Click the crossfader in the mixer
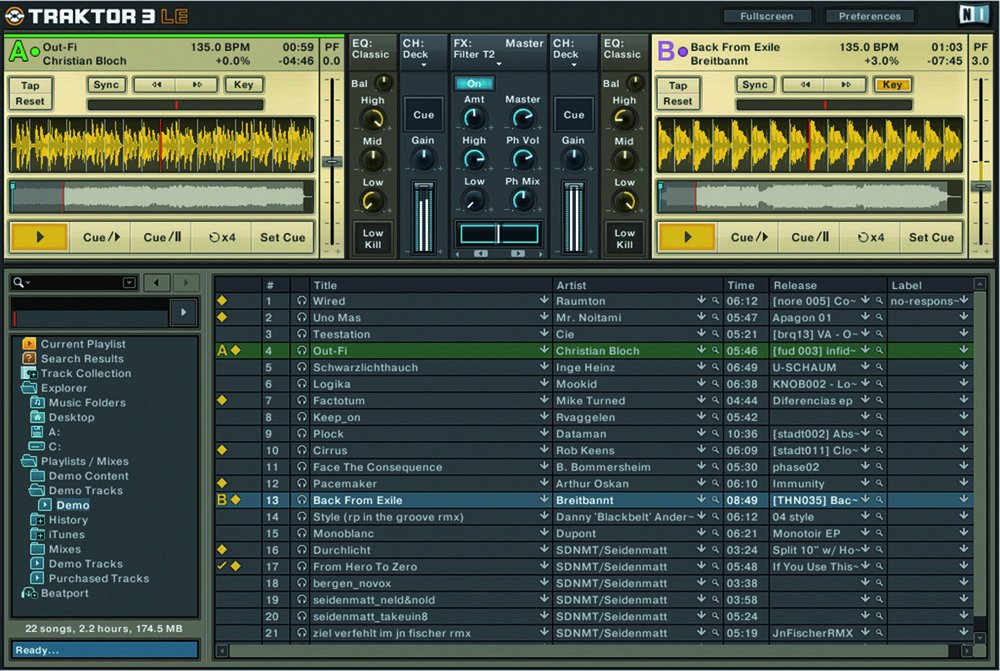This screenshot has width=1000, height=671. coord(498,234)
